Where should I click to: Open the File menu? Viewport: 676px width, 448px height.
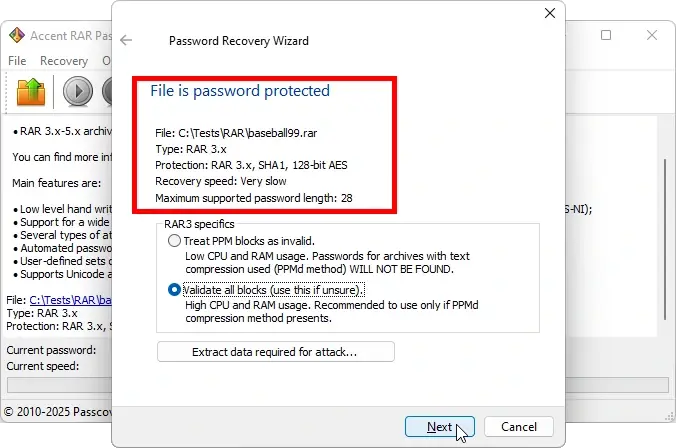coord(17,61)
